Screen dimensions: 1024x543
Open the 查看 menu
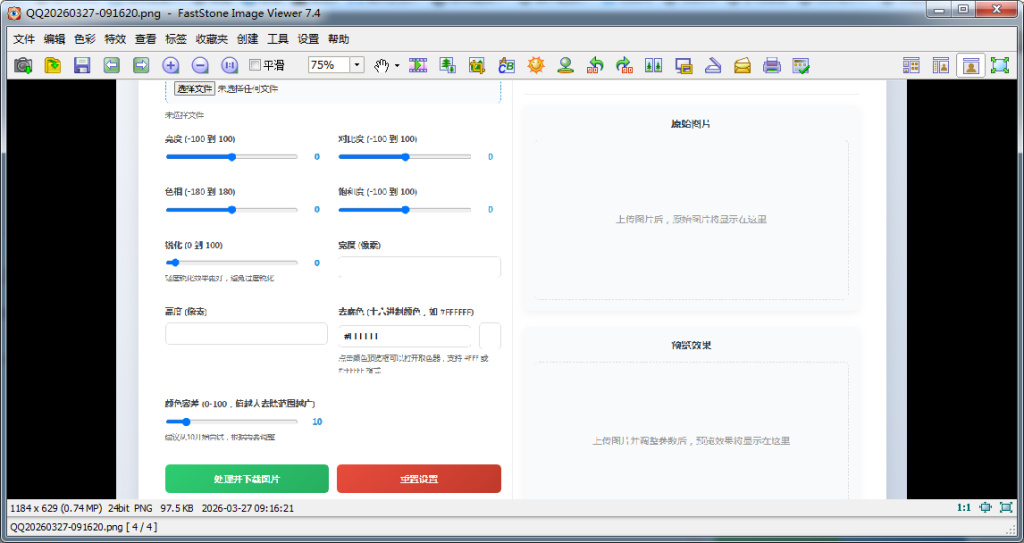coord(146,39)
